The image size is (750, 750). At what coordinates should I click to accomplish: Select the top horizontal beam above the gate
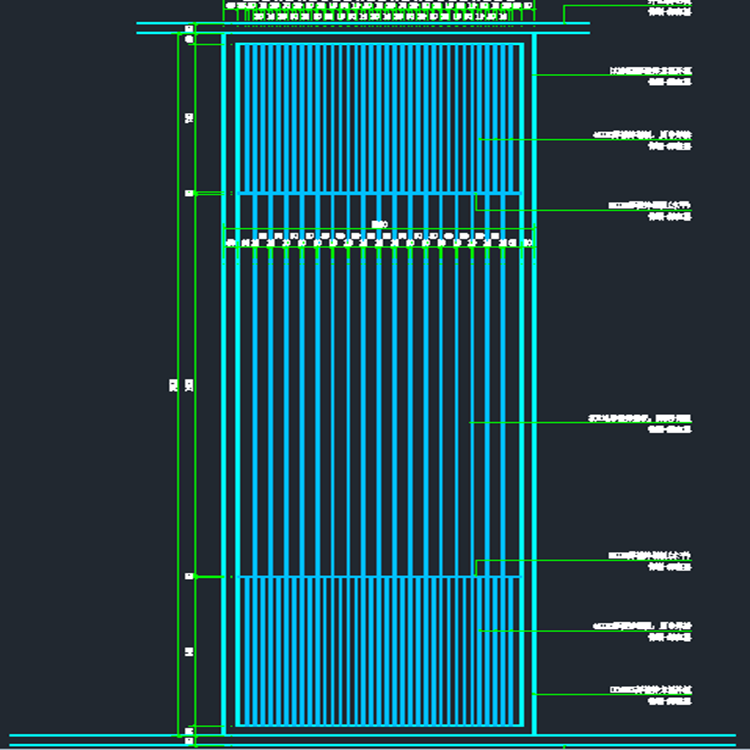pos(363,28)
